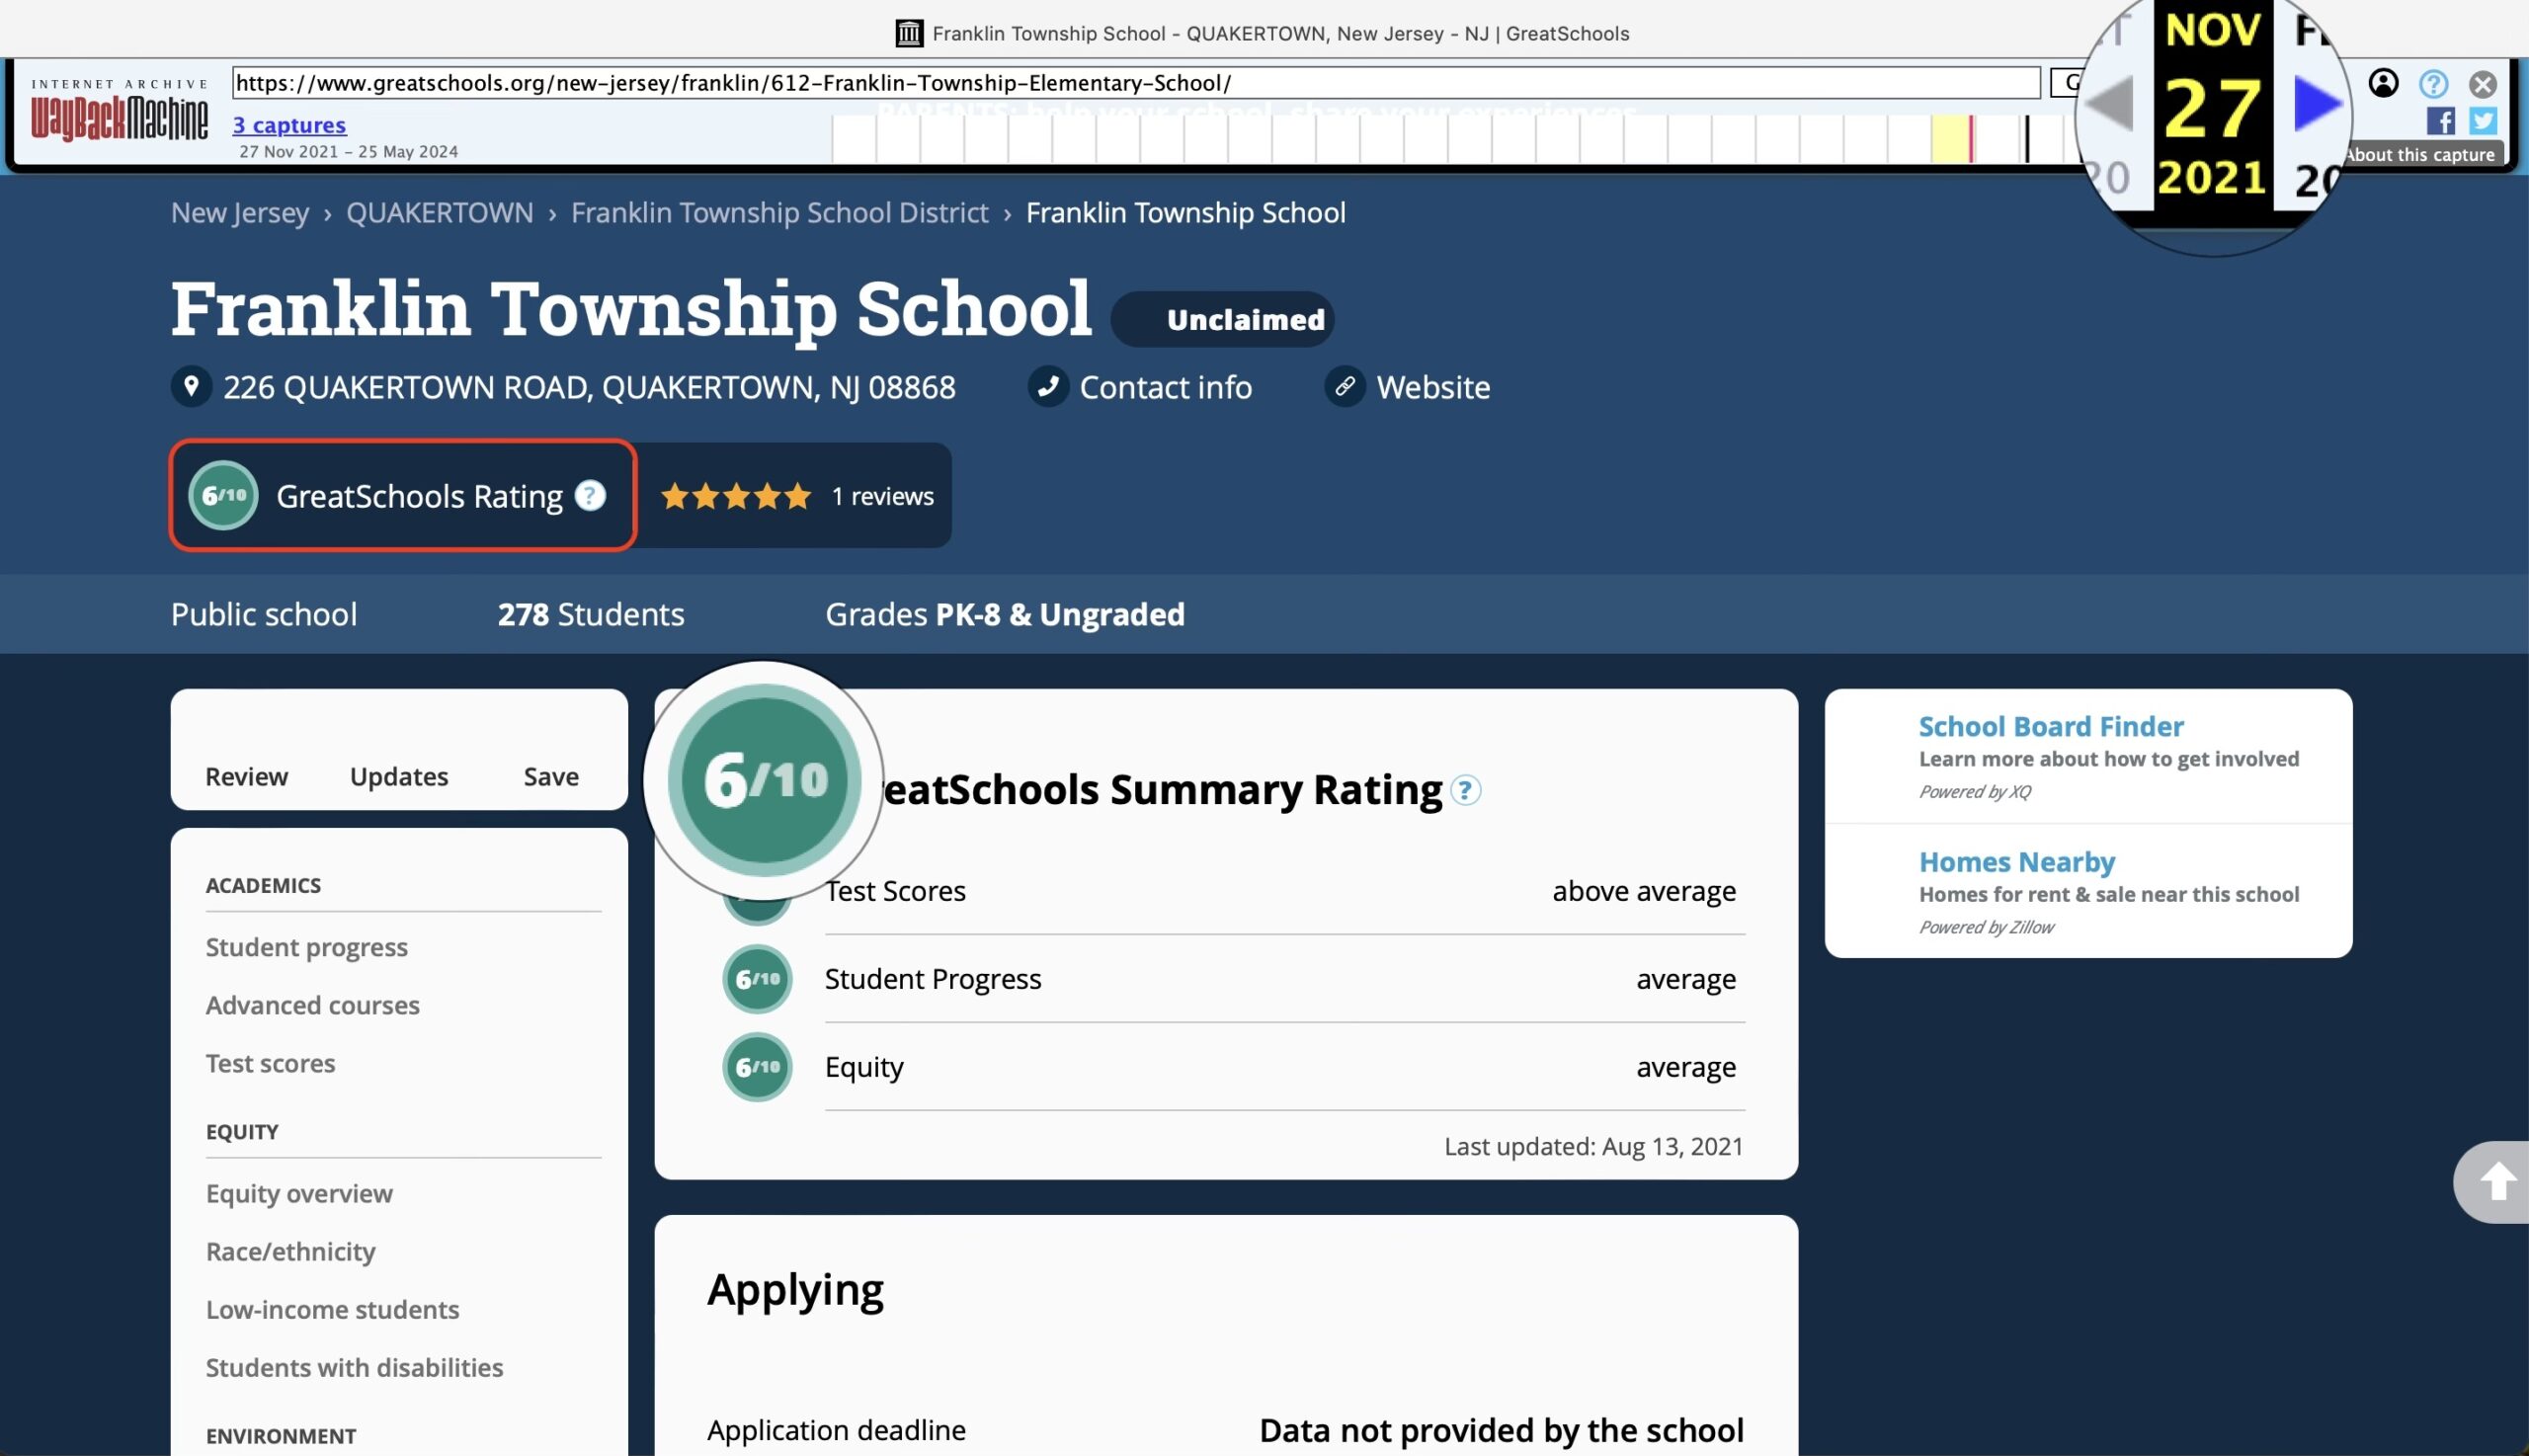Click the GreatSchools Rating help question icon

[x=590, y=495]
